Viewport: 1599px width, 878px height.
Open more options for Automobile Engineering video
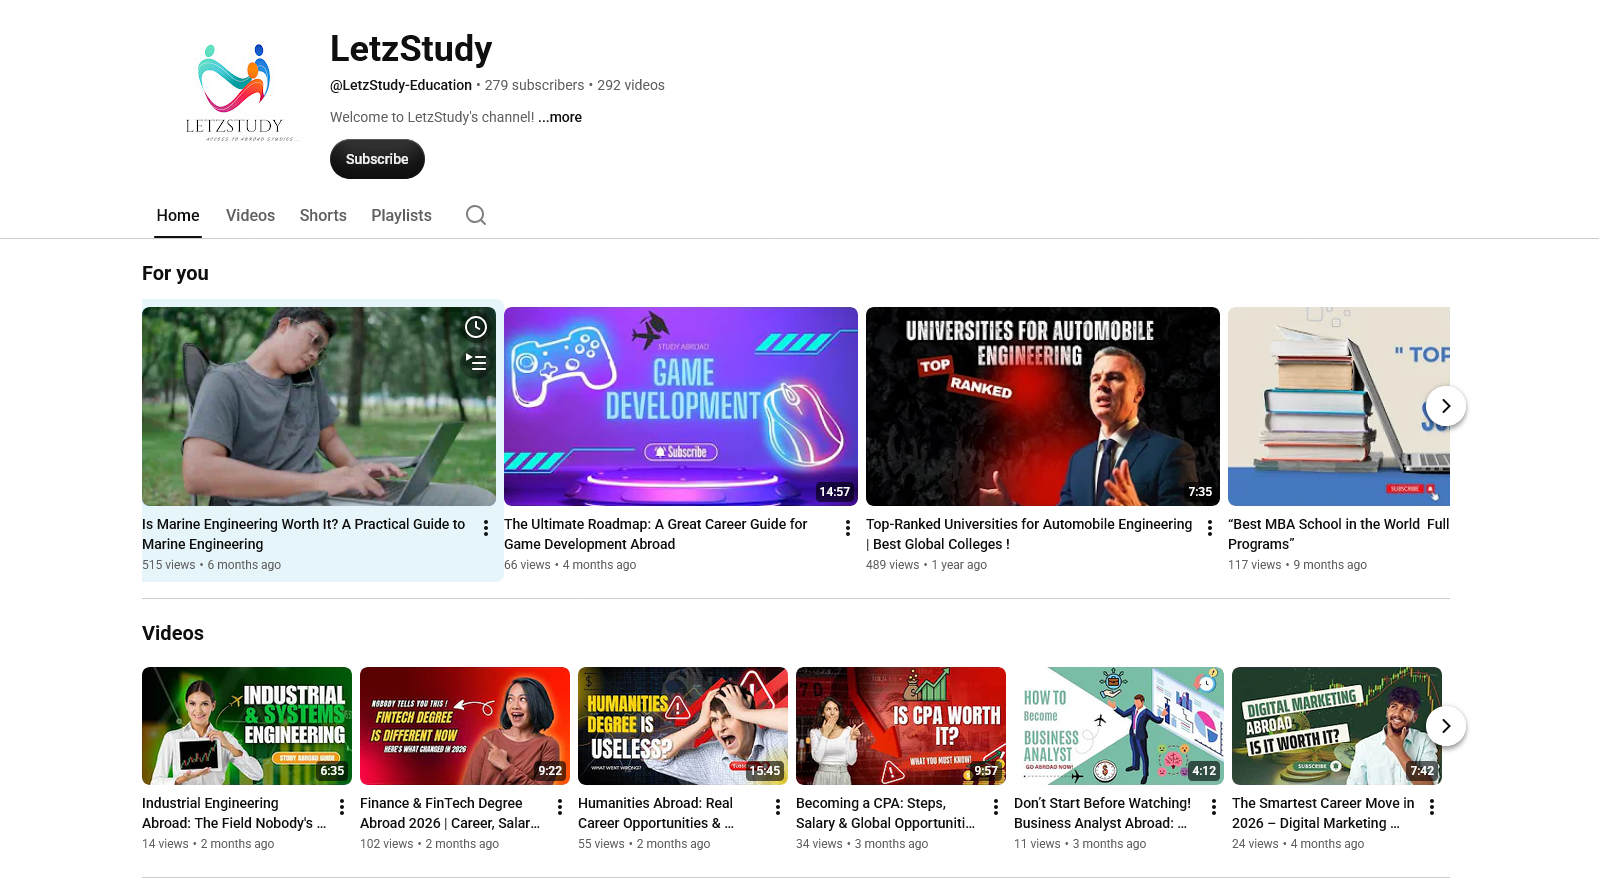[x=1210, y=528]
